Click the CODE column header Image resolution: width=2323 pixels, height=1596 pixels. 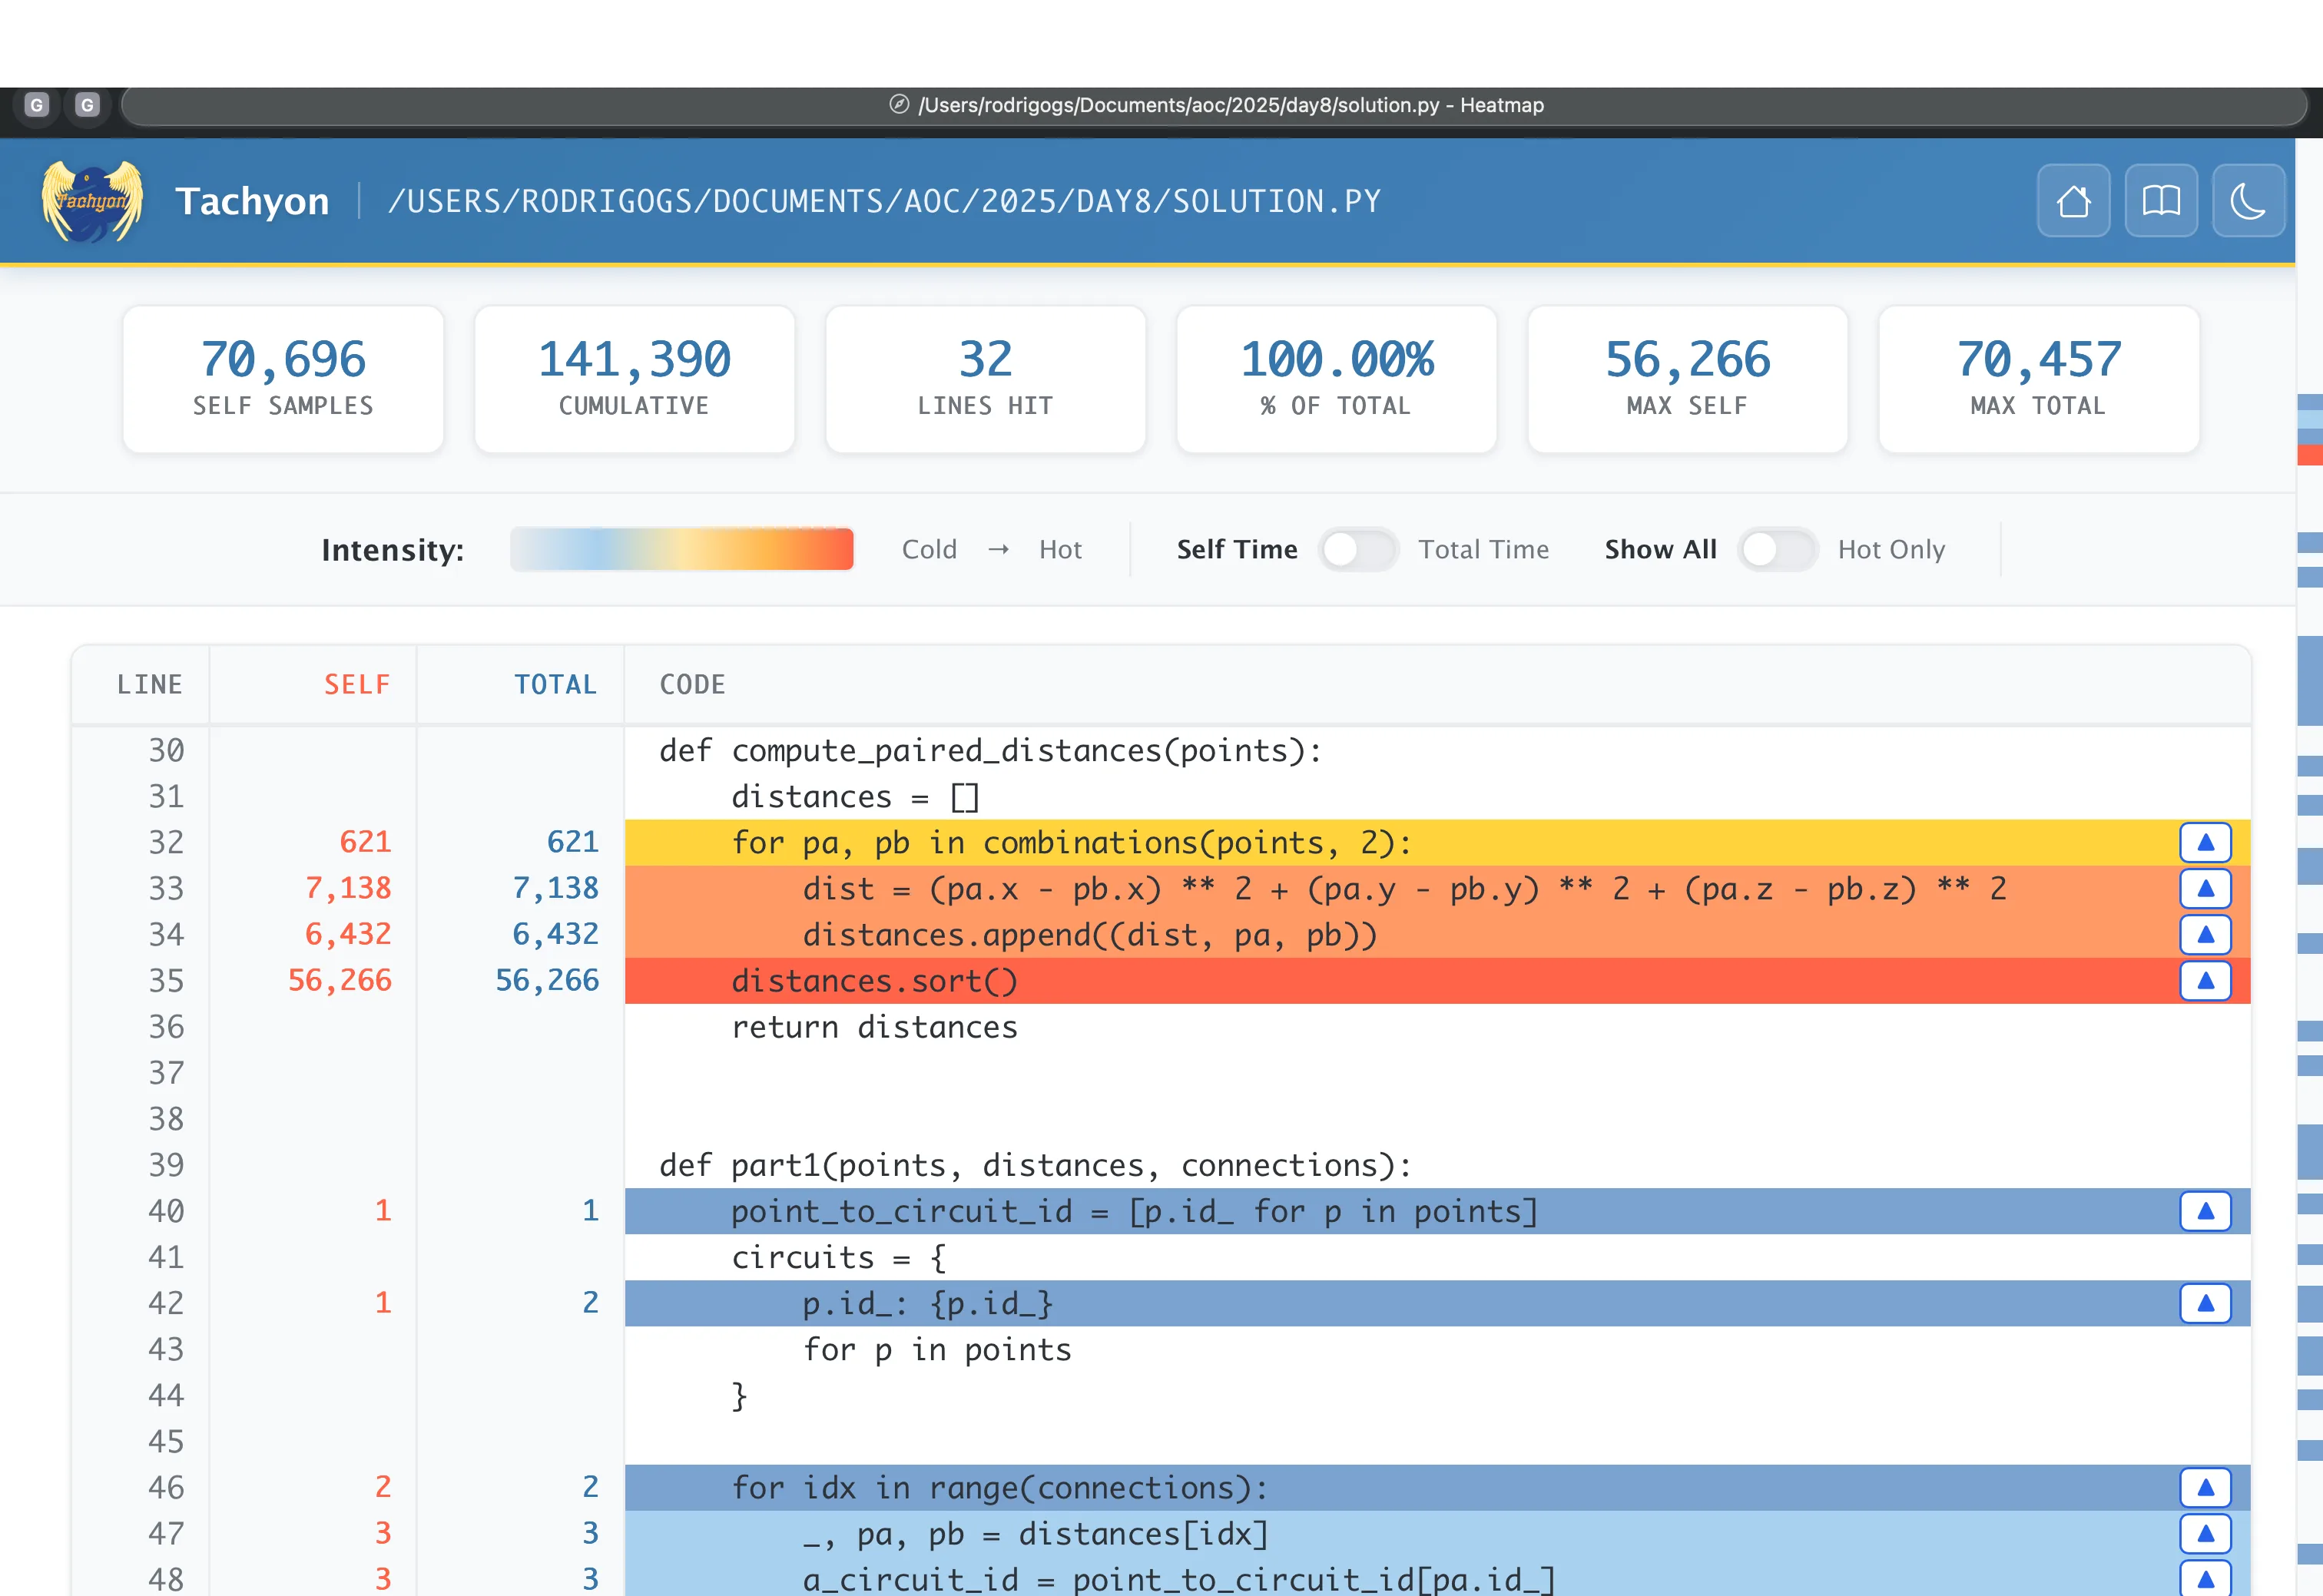click(x=692, y=685)
